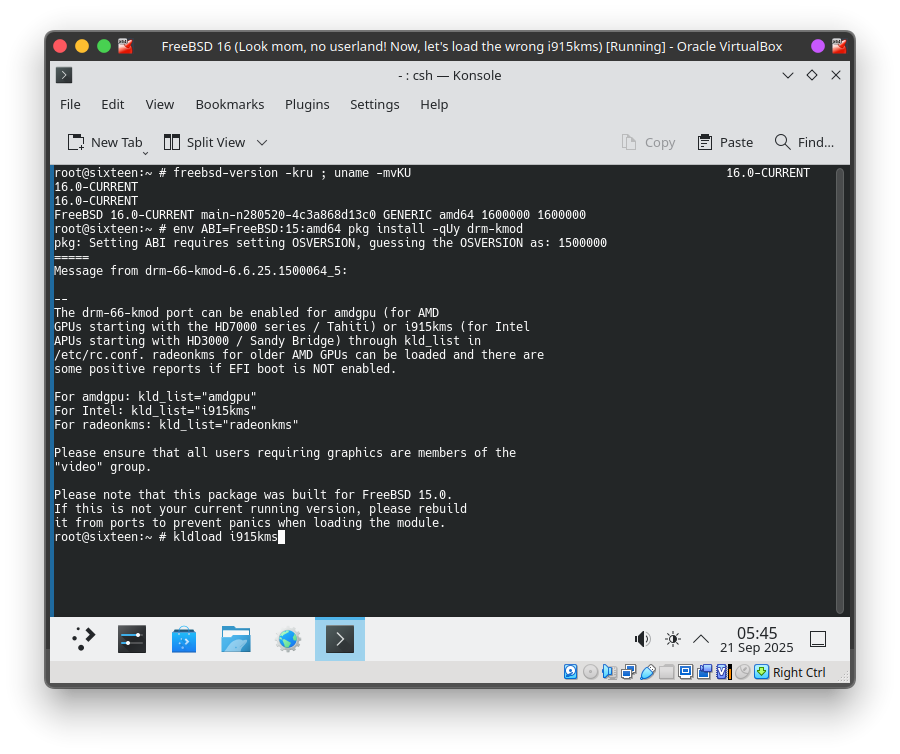The image size is (900, 754).
Task: Click the green keyboard capture arrow icon
Action: pos(762,672)
